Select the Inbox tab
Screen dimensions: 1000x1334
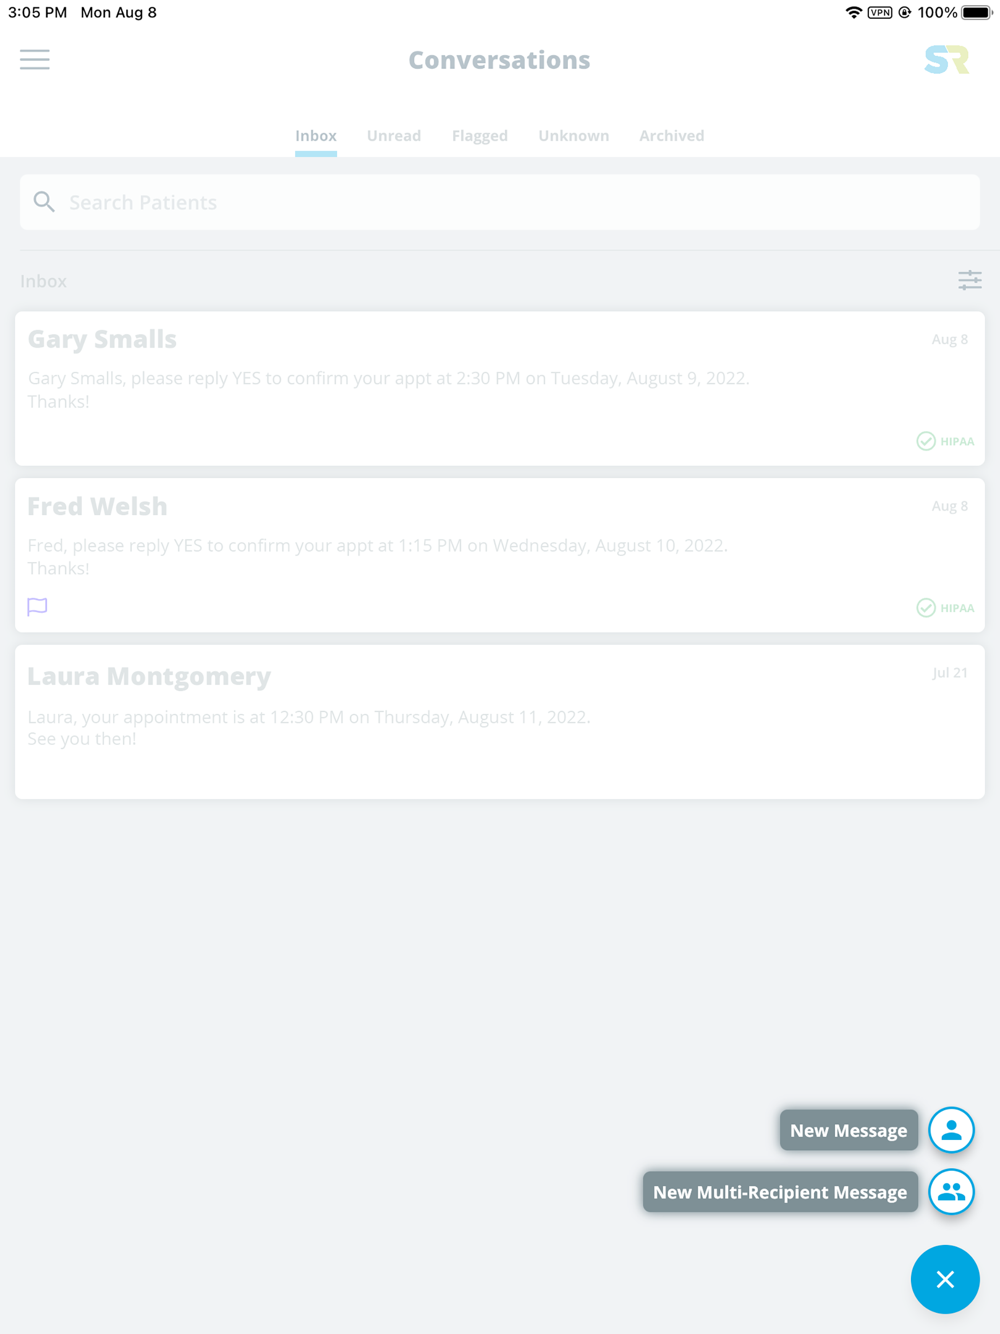[x=316, y=136]
